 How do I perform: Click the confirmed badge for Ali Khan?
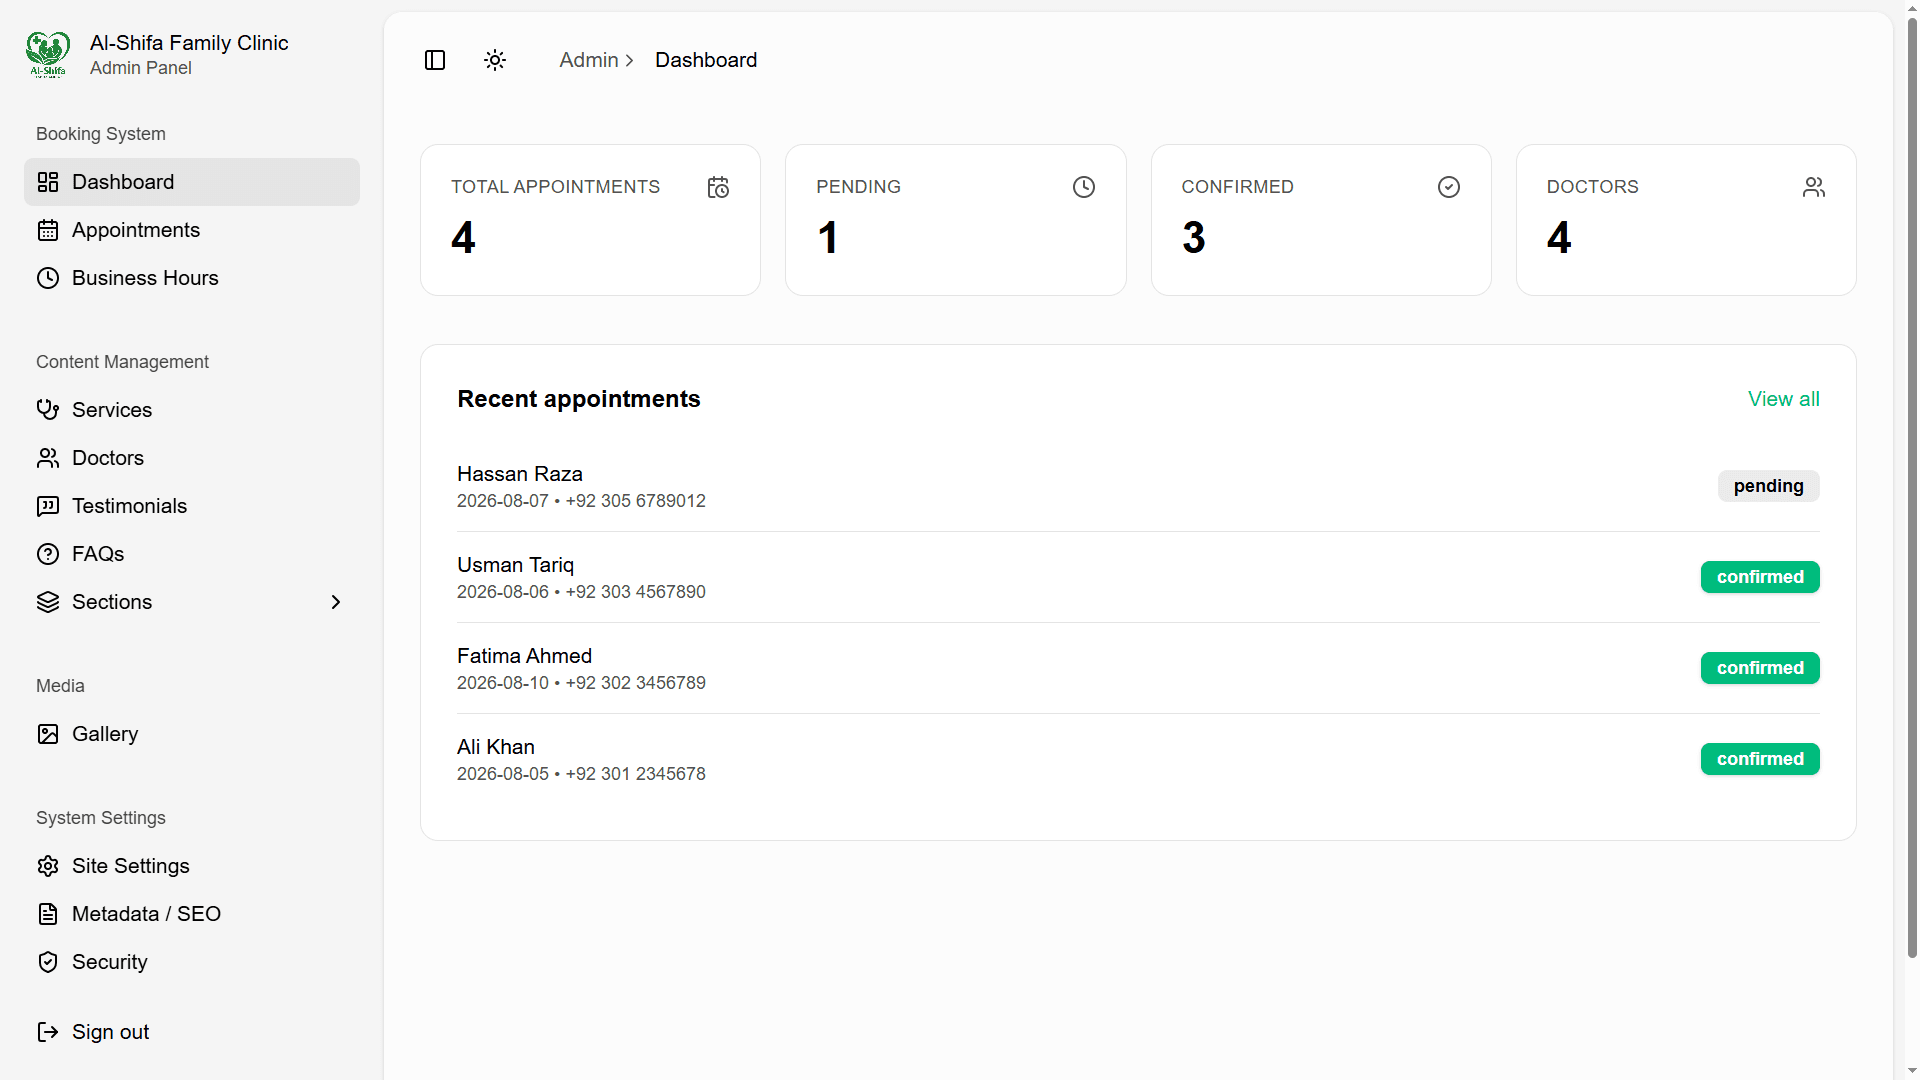tap(1760, 759)
